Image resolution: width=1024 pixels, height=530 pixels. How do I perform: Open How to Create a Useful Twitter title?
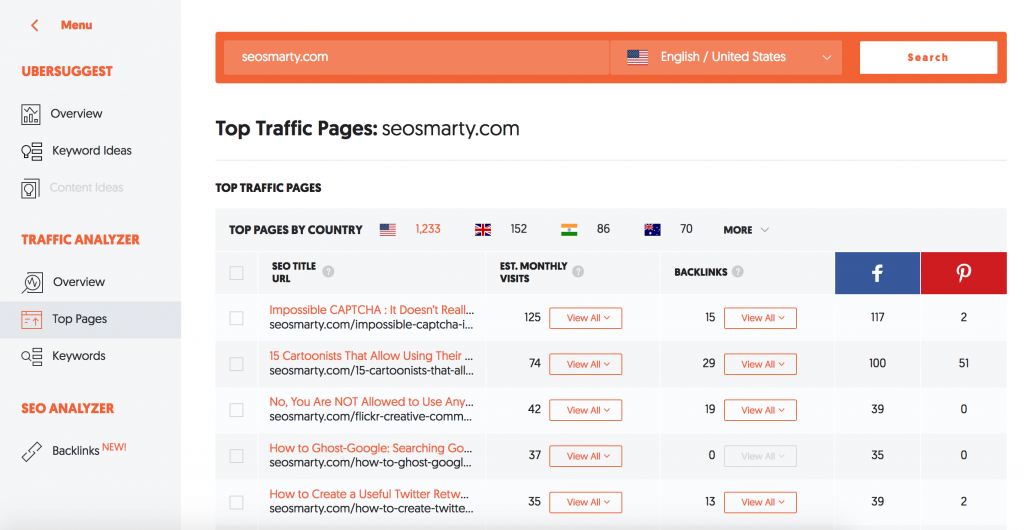point(369,494)
